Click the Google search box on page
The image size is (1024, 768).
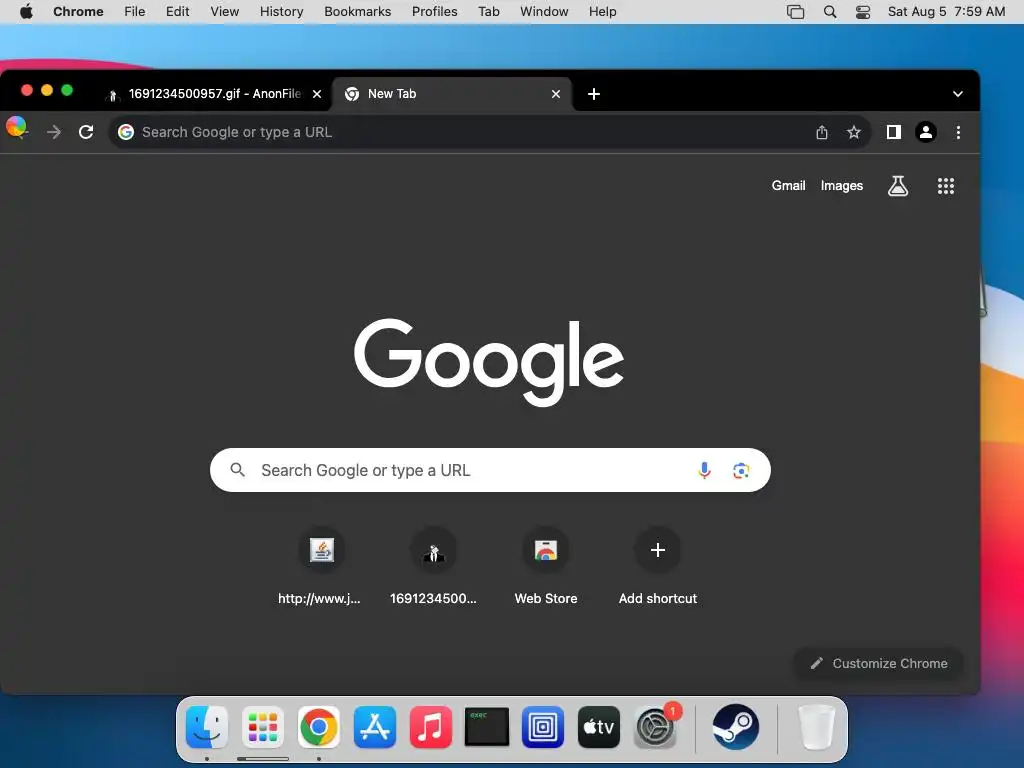490,470
